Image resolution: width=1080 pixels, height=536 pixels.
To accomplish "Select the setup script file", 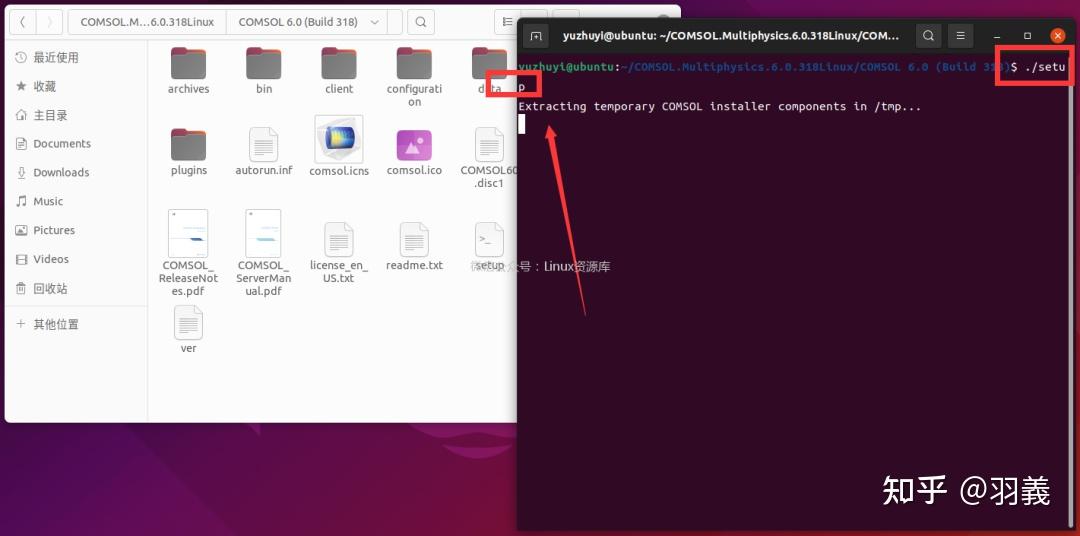I will 490,239.
